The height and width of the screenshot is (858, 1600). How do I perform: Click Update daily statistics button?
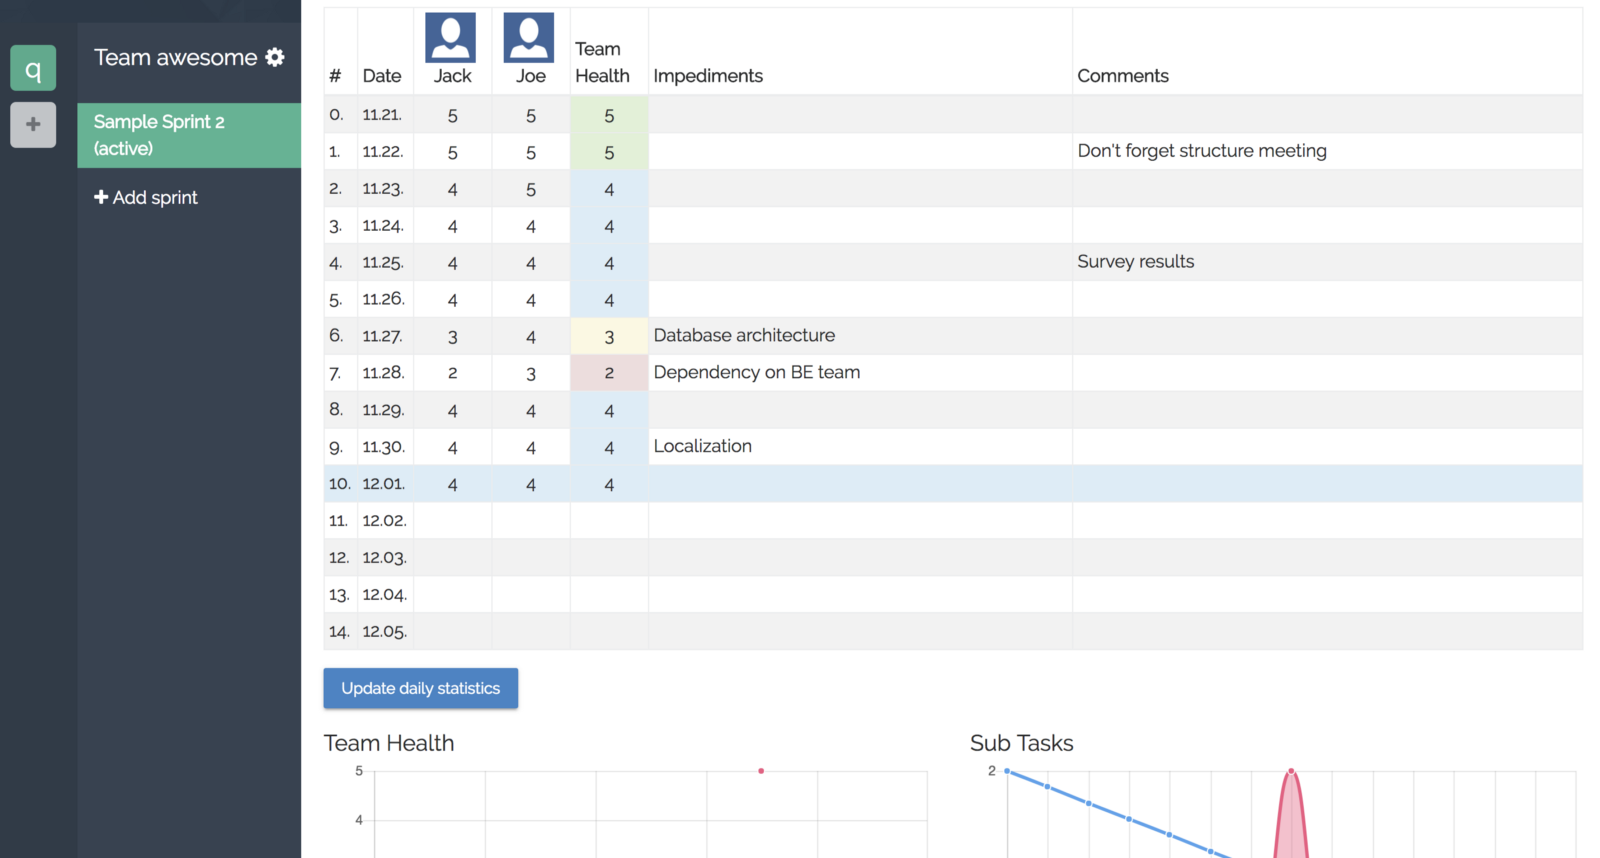[420, 688]
